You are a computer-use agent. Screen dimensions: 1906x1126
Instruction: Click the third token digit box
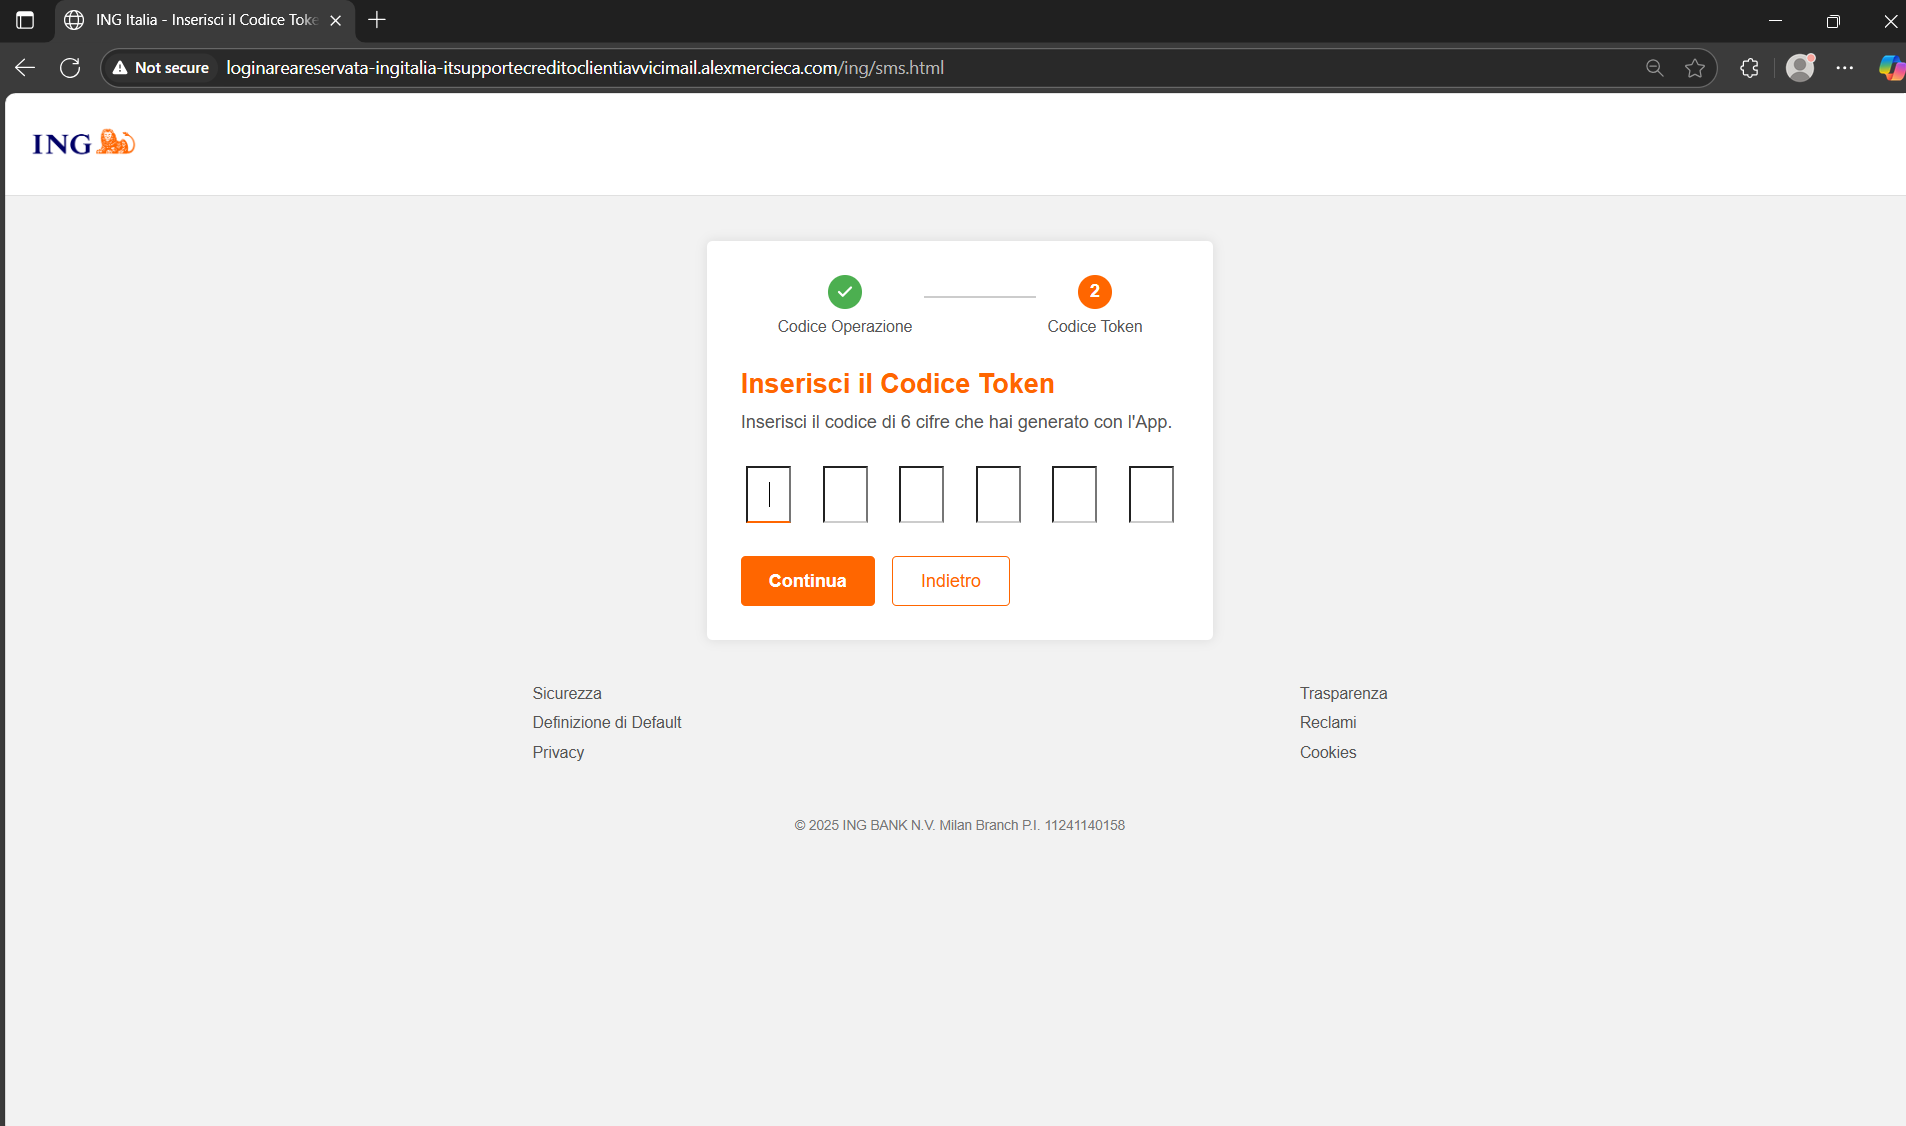(921, 494)
